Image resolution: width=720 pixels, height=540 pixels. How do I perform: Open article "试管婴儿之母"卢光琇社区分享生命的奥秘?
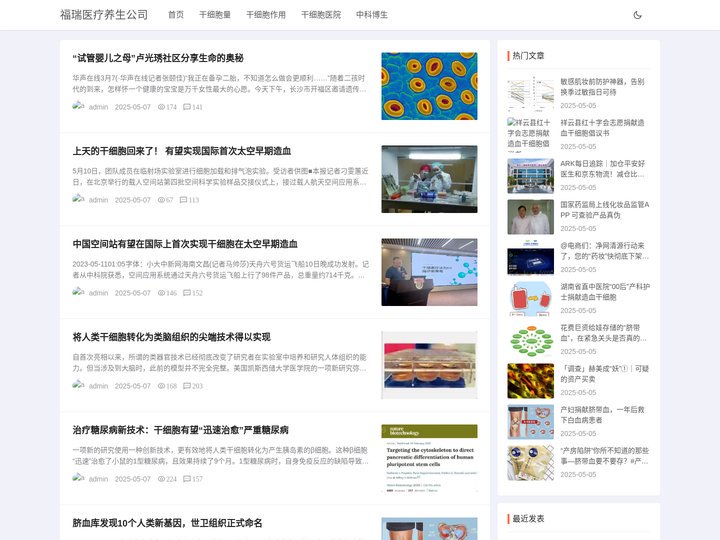click(158, 58)
